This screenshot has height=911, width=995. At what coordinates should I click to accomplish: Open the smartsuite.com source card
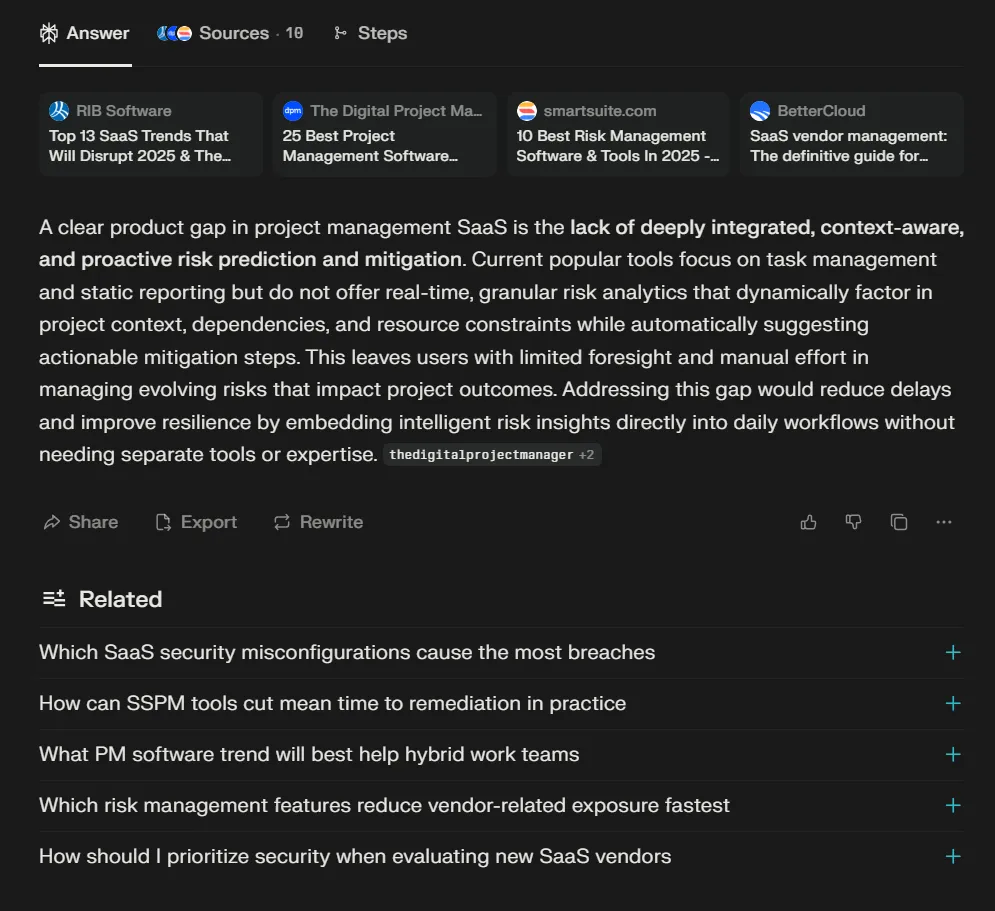[618, 134]
